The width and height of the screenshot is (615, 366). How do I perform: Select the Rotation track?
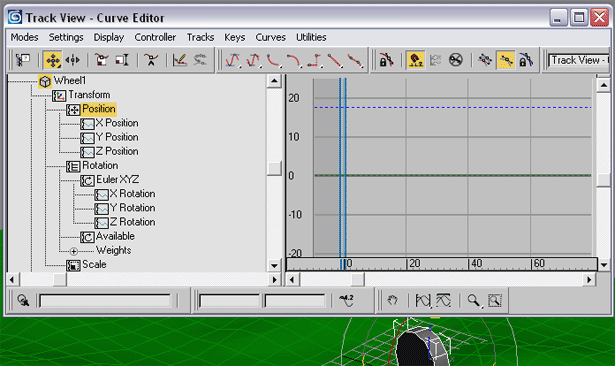(x=100, y=166)
